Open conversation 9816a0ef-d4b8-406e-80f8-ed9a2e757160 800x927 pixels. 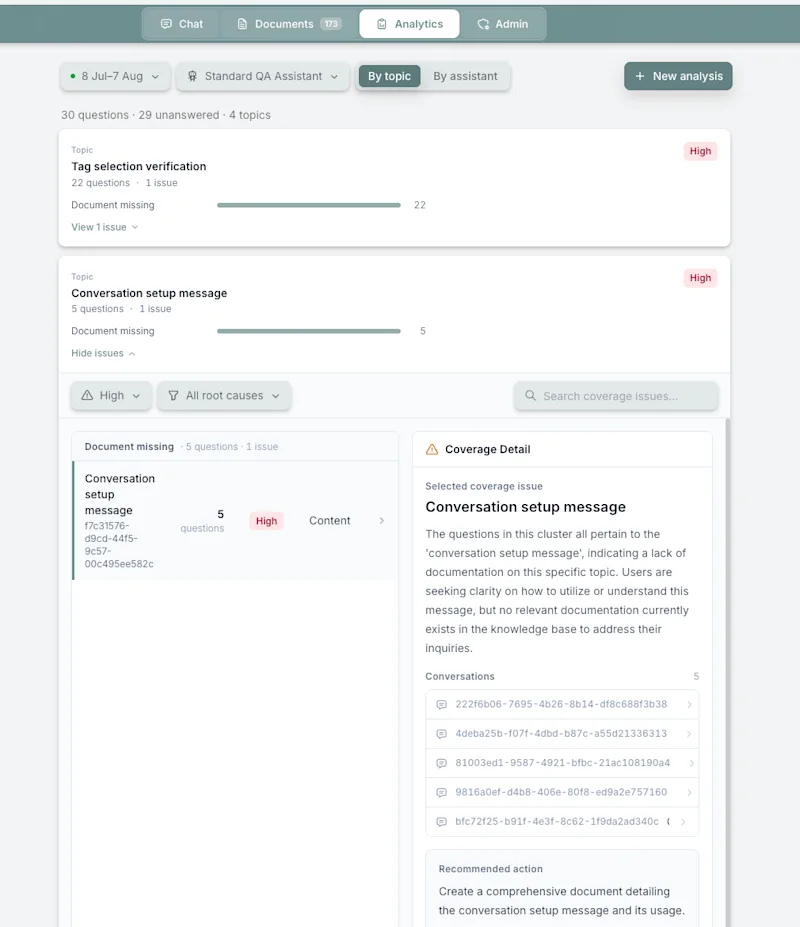562,792
